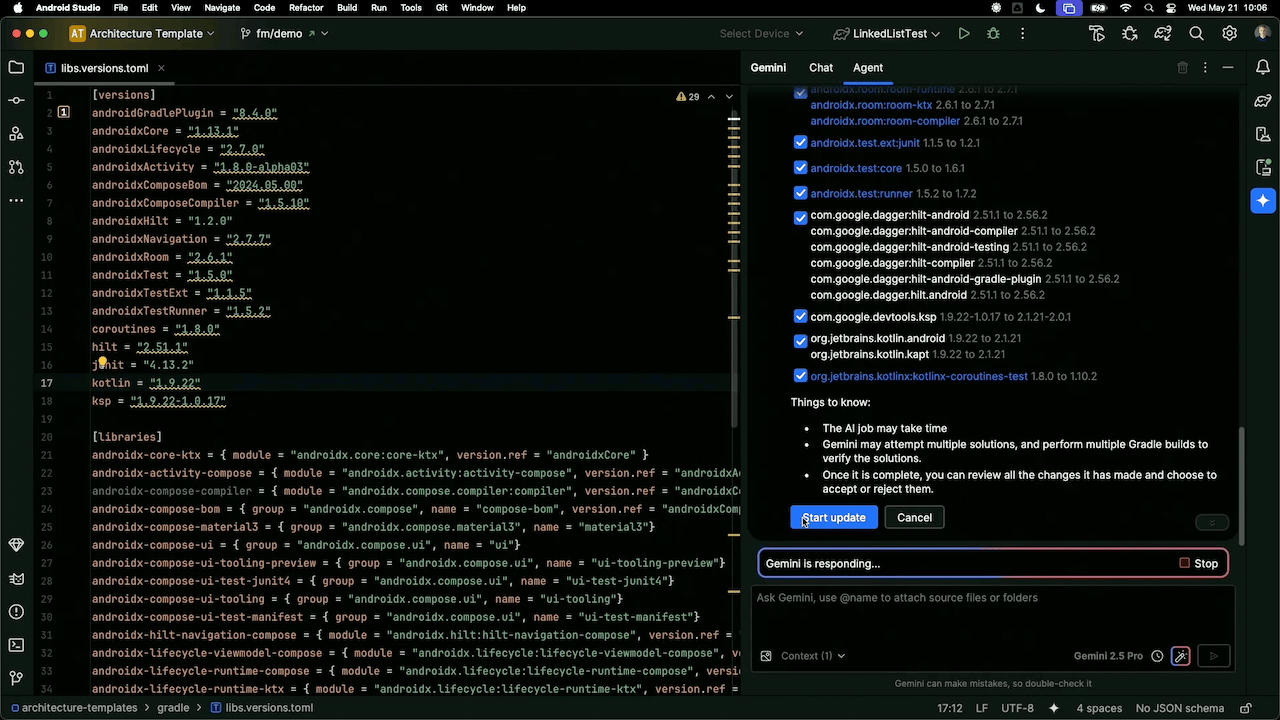Stop the Gemini response
The height and width of the screenshot is (720, 1280).
1199,564
